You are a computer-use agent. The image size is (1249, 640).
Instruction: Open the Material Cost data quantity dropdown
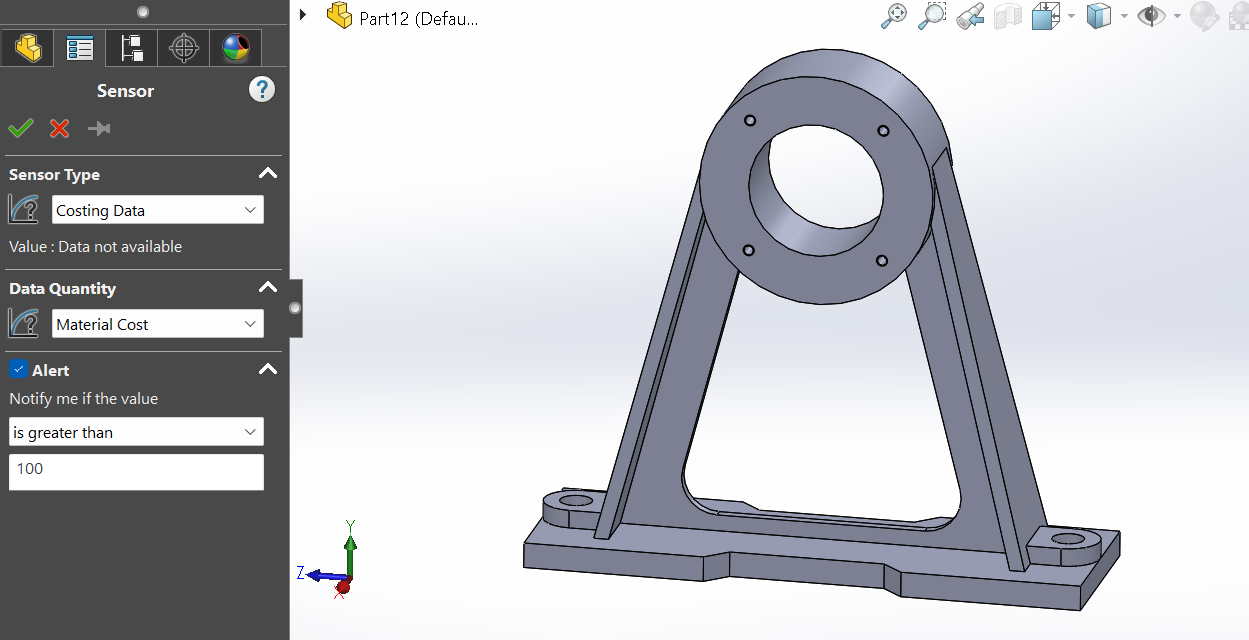point(157,324)
